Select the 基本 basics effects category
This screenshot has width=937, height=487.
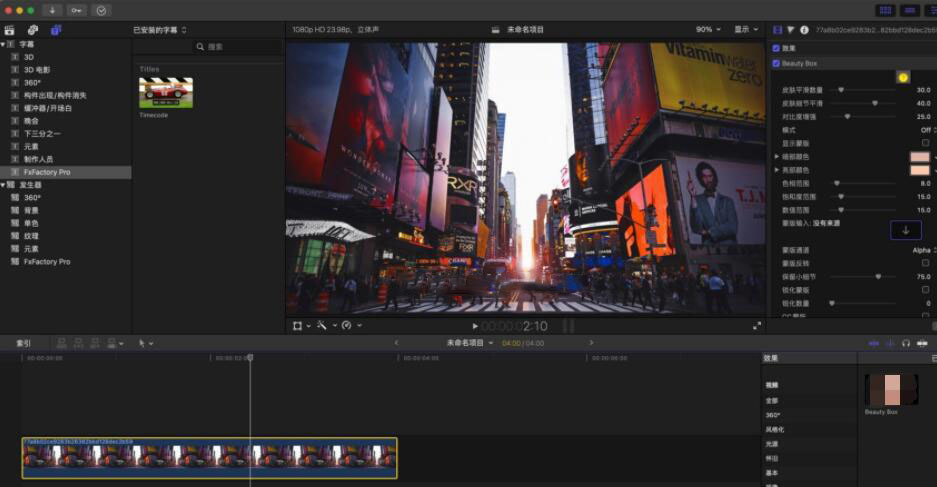772,473
